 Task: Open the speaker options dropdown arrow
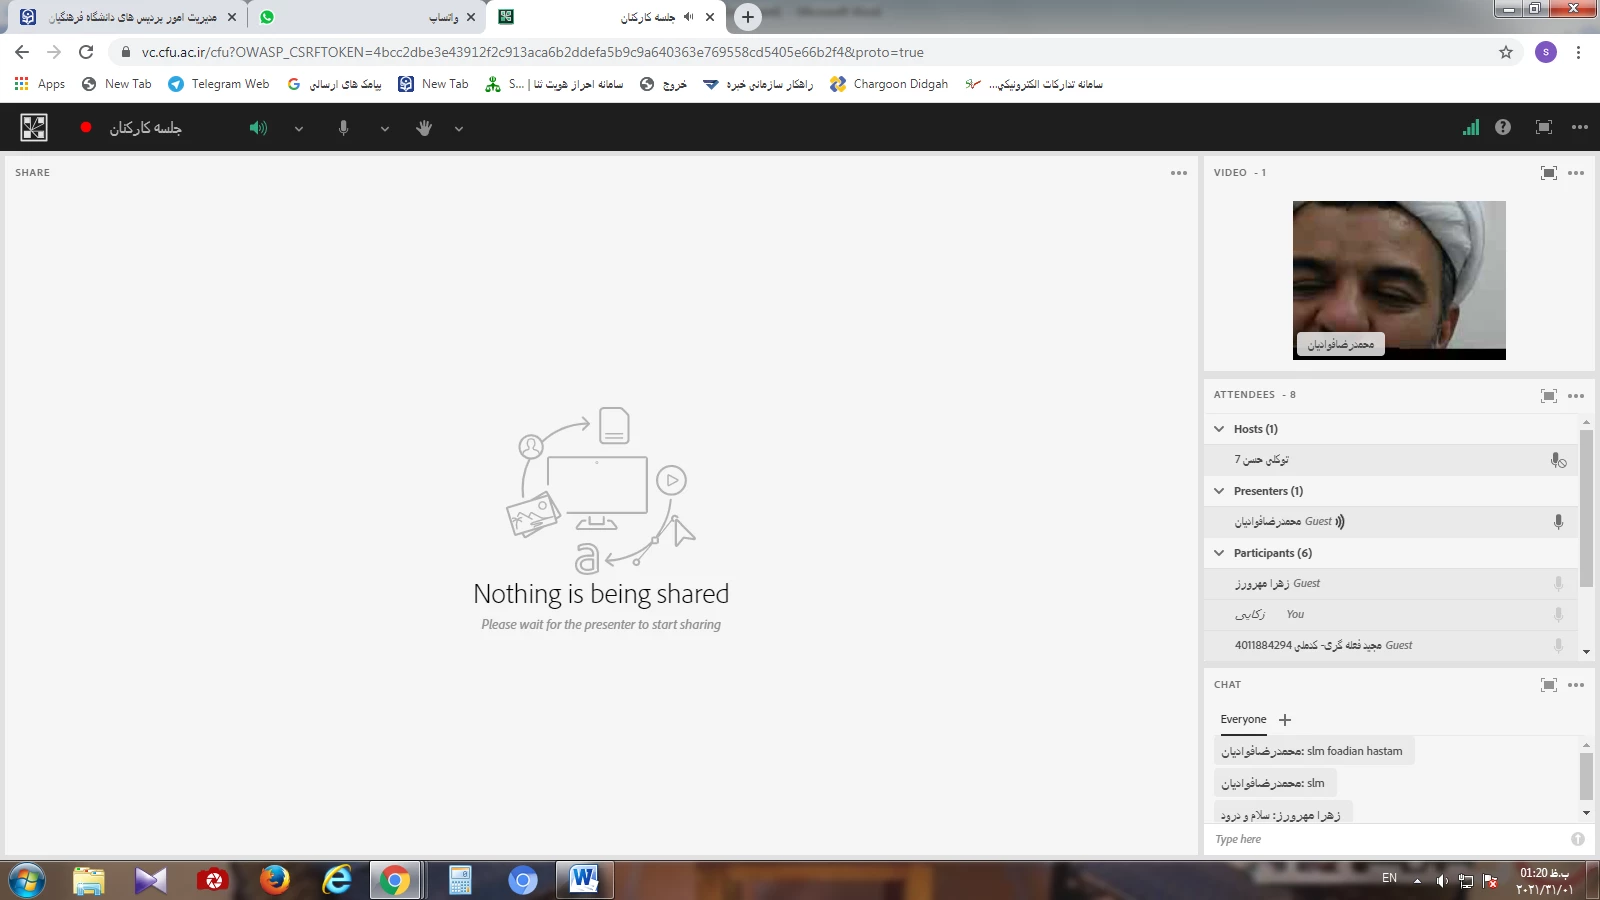coord(298,128)
